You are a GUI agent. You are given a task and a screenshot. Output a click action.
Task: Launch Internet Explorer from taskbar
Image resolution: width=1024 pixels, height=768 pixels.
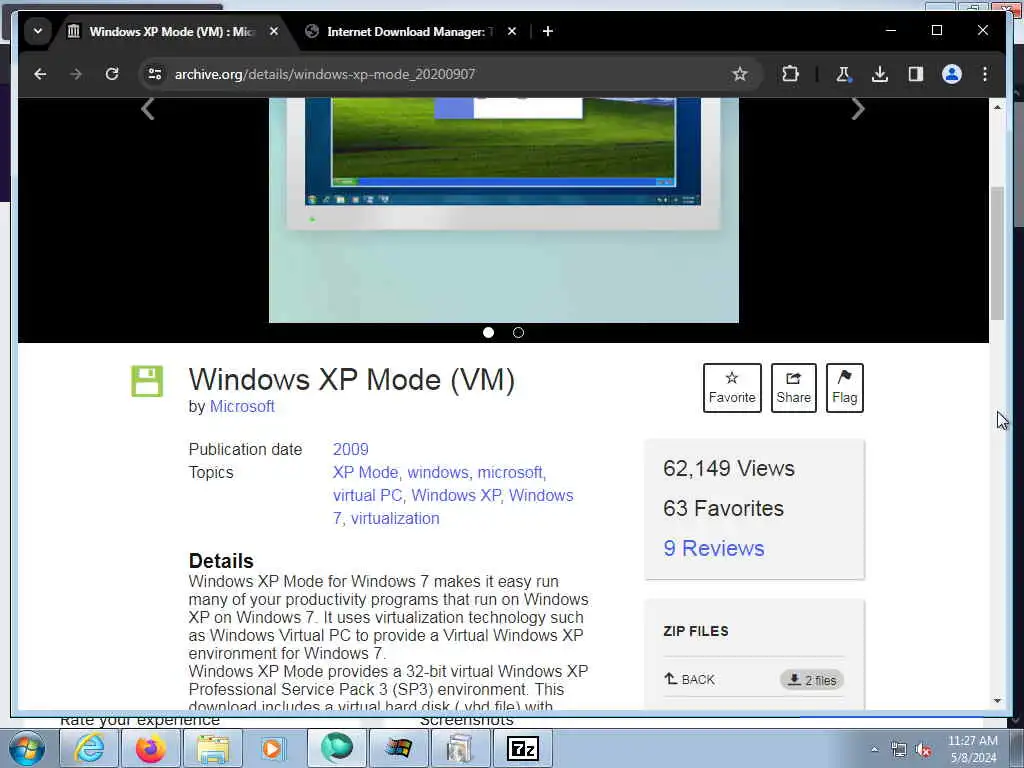pyautogui.click(x=89, y=748)
